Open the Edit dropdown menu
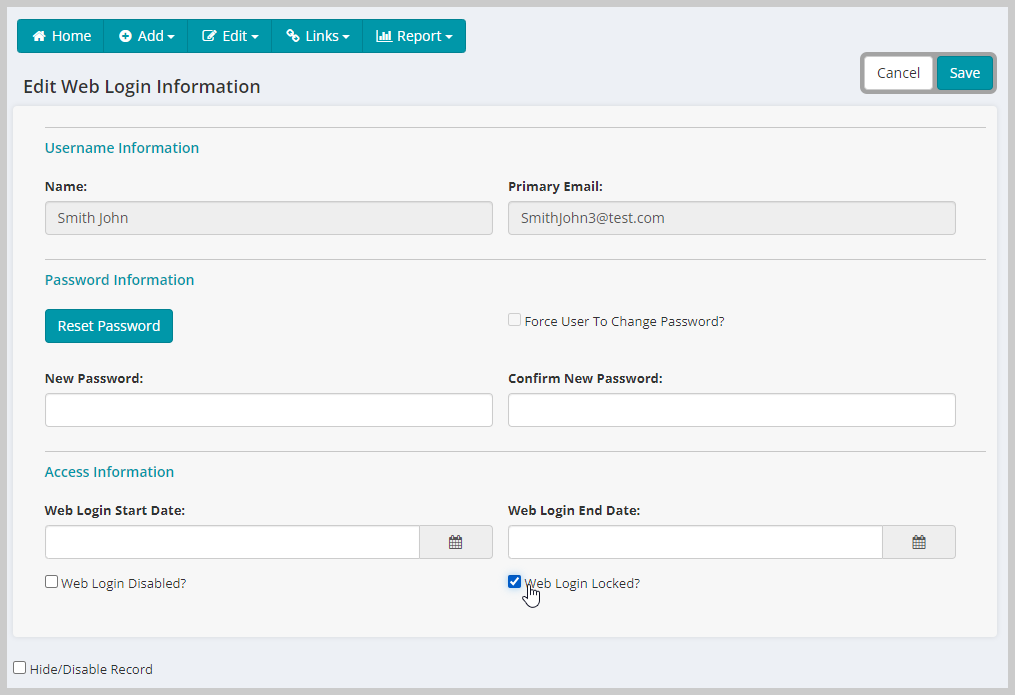The image size is (1015, 695). (x=229, y=35)
